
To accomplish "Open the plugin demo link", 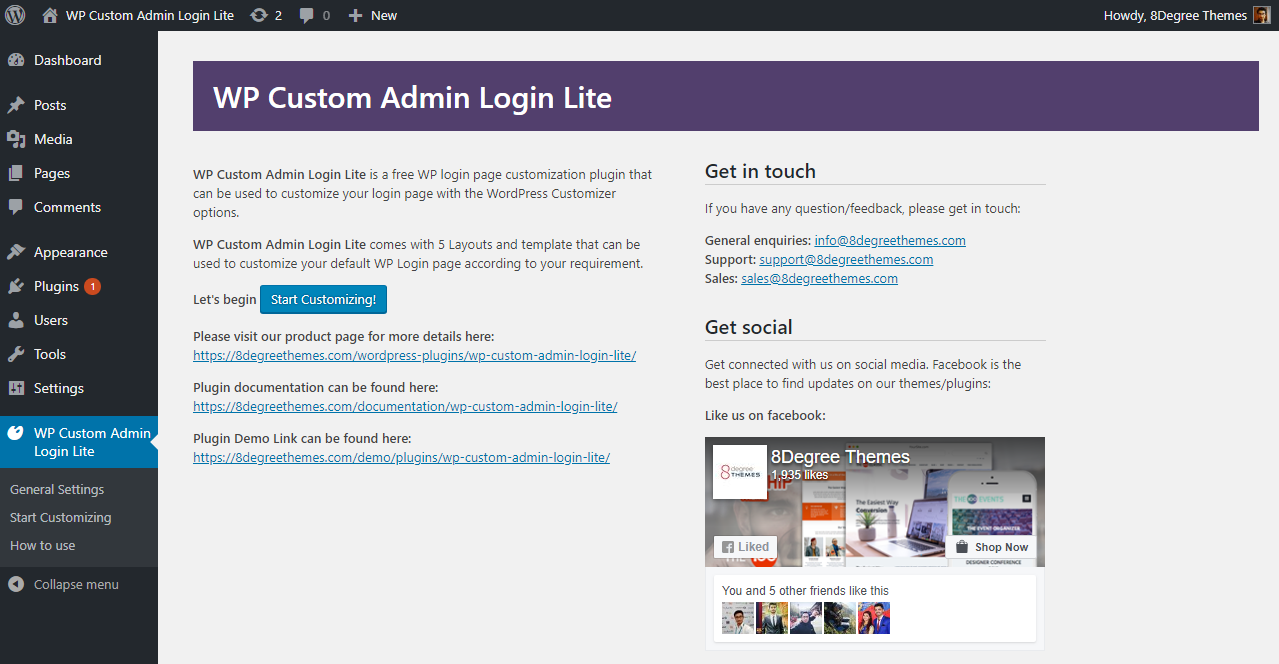I will pos(401,457).
